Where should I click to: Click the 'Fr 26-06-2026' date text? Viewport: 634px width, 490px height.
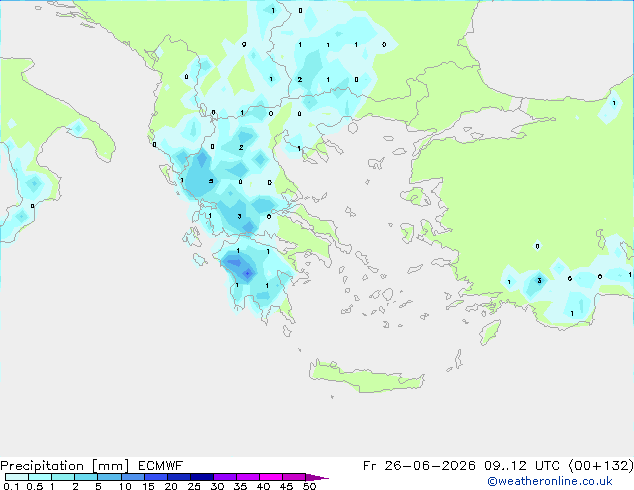419,466
